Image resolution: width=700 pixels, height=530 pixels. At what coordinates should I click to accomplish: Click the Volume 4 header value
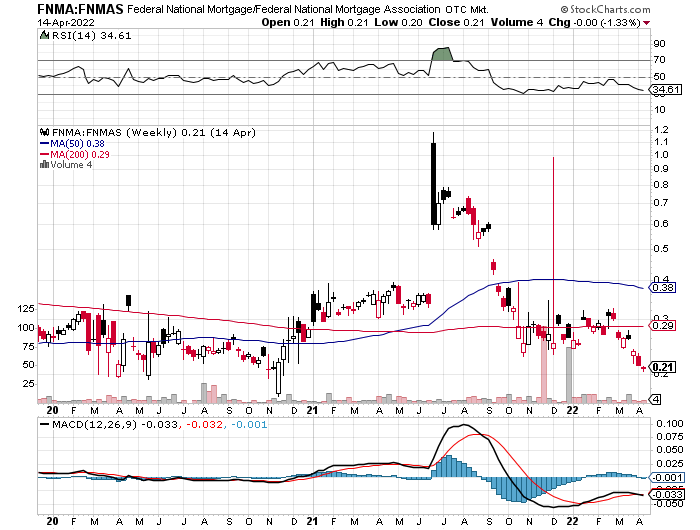point(517,22)
